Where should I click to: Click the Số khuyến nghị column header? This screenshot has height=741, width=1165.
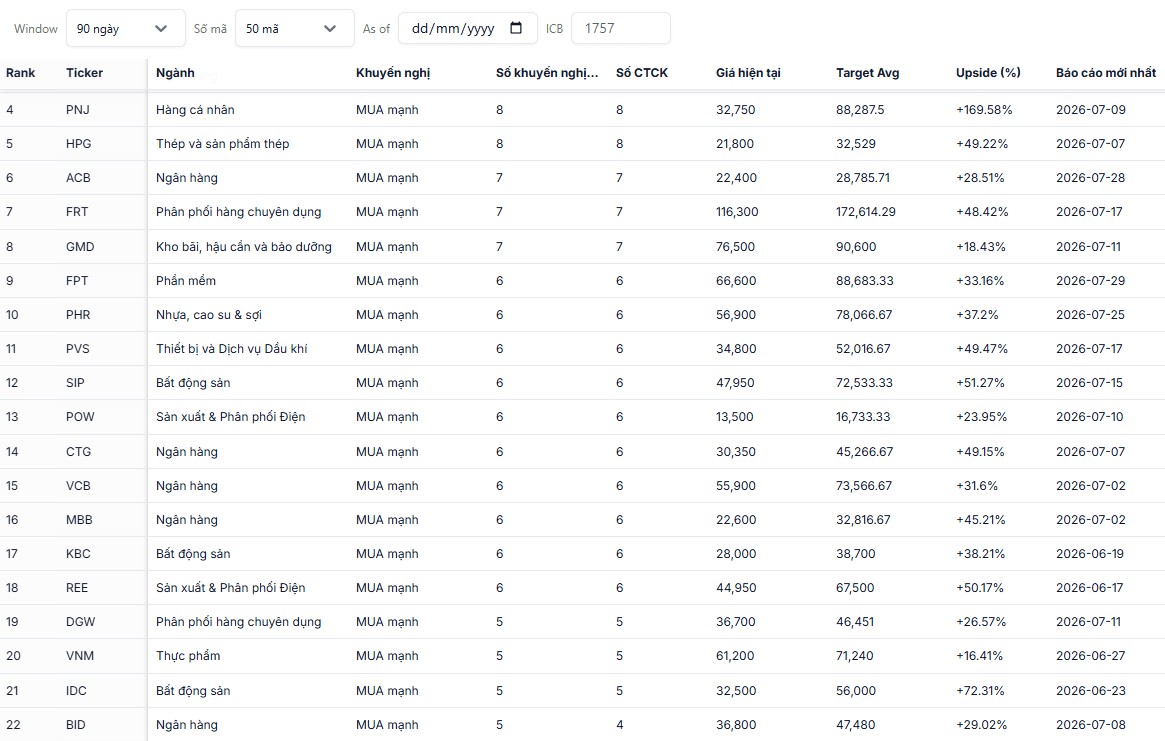[547, 73]
